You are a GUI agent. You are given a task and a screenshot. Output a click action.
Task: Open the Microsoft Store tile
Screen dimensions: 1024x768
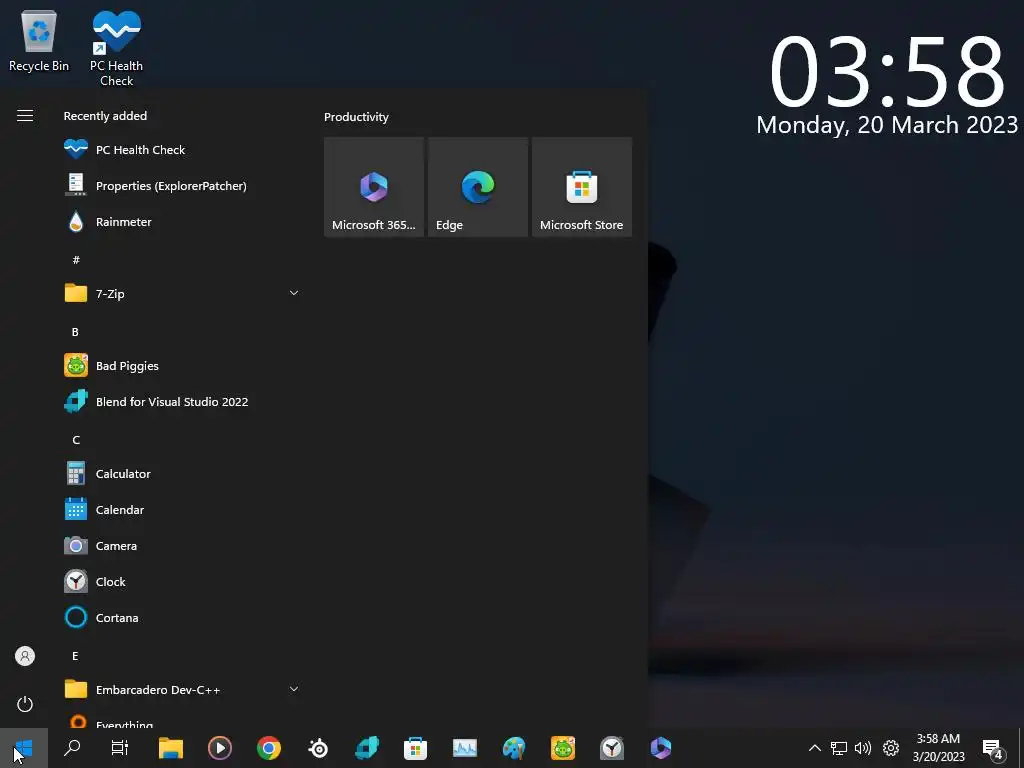pyautogui.click(x=582, y=187)
